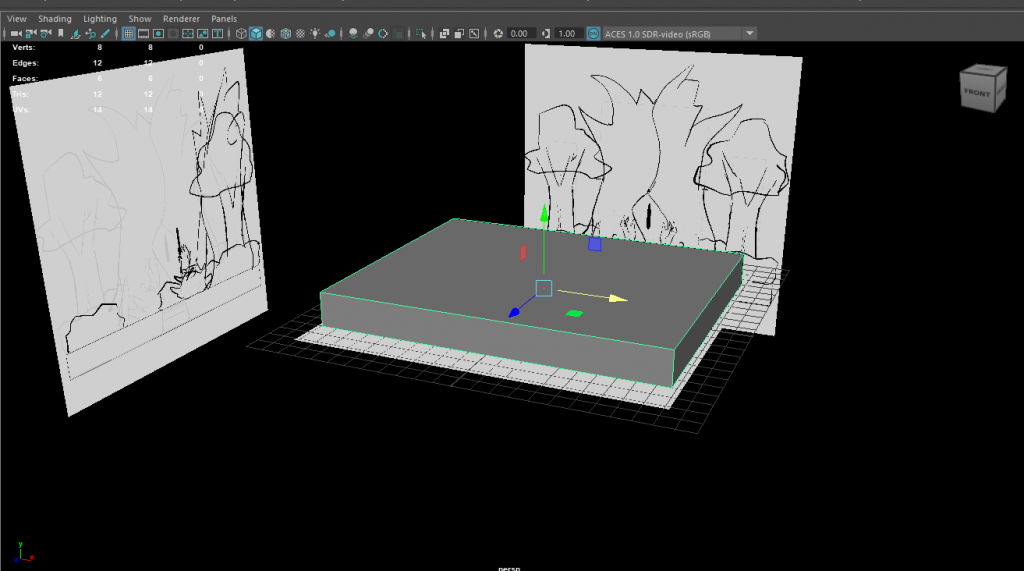Toggle the X-Ray Joints icon

pos(475,33)
